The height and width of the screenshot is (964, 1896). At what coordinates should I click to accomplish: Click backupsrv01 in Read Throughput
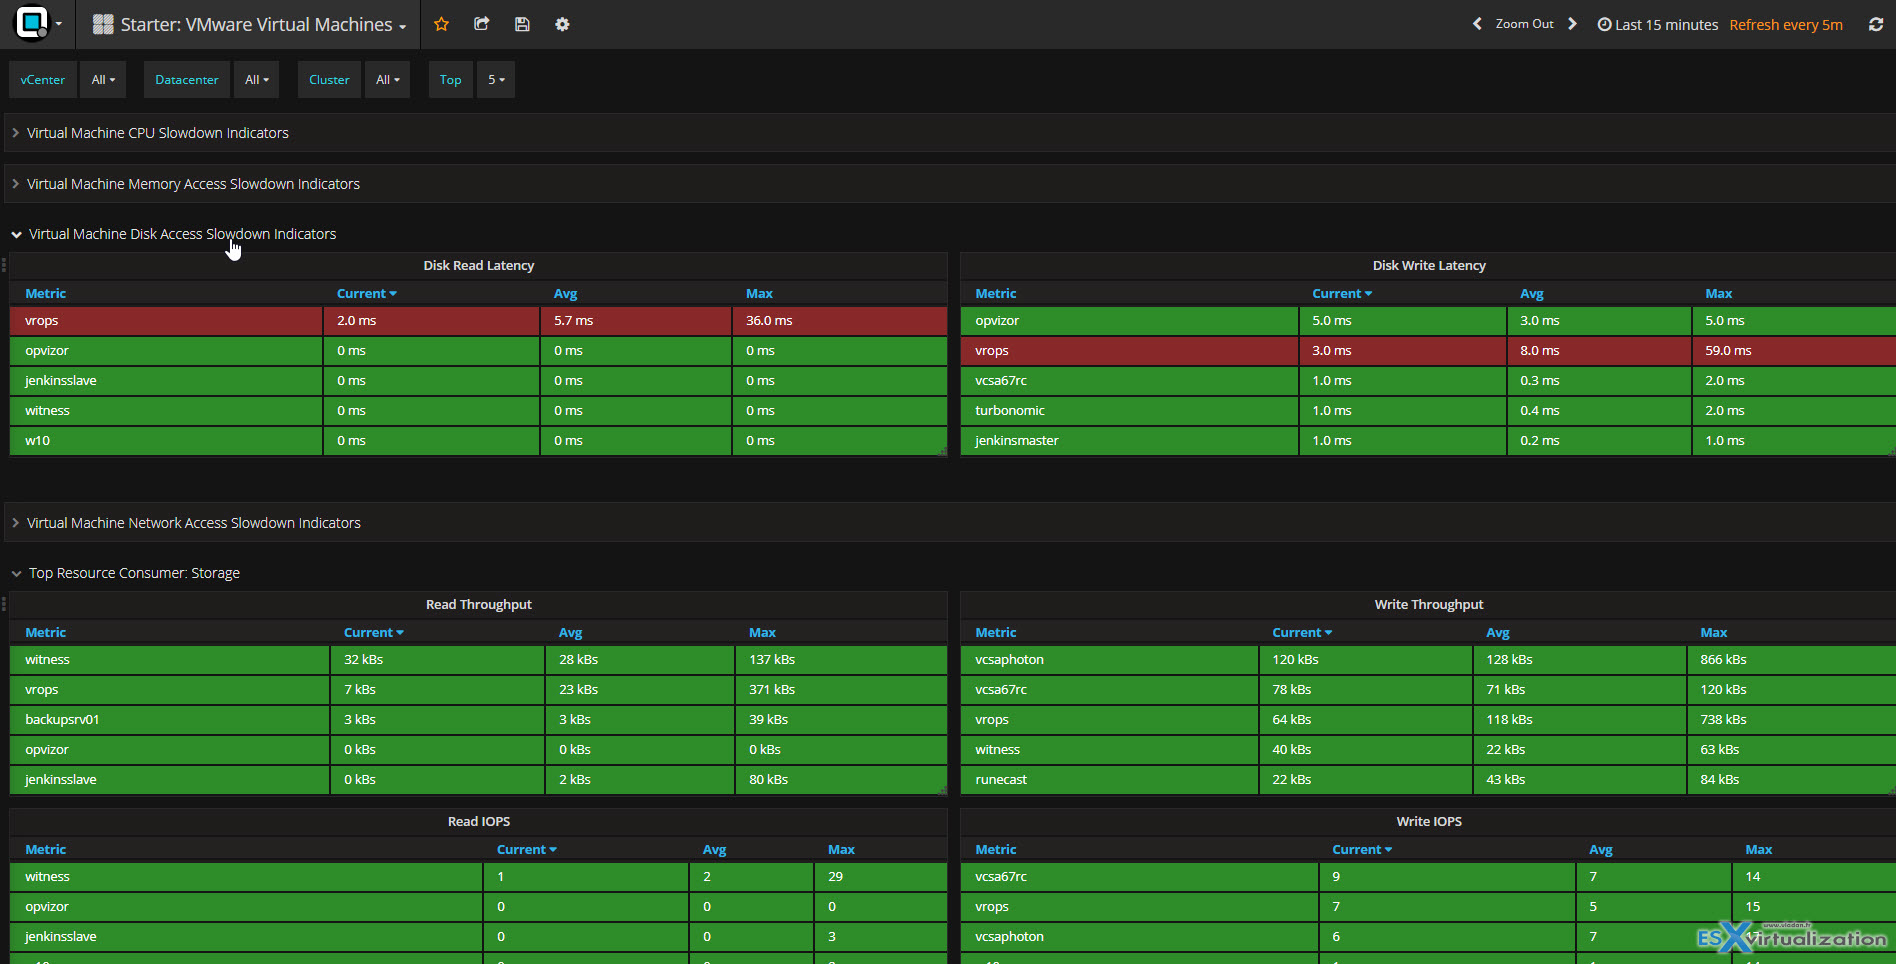pyautogui.click(x=62, y=720)
